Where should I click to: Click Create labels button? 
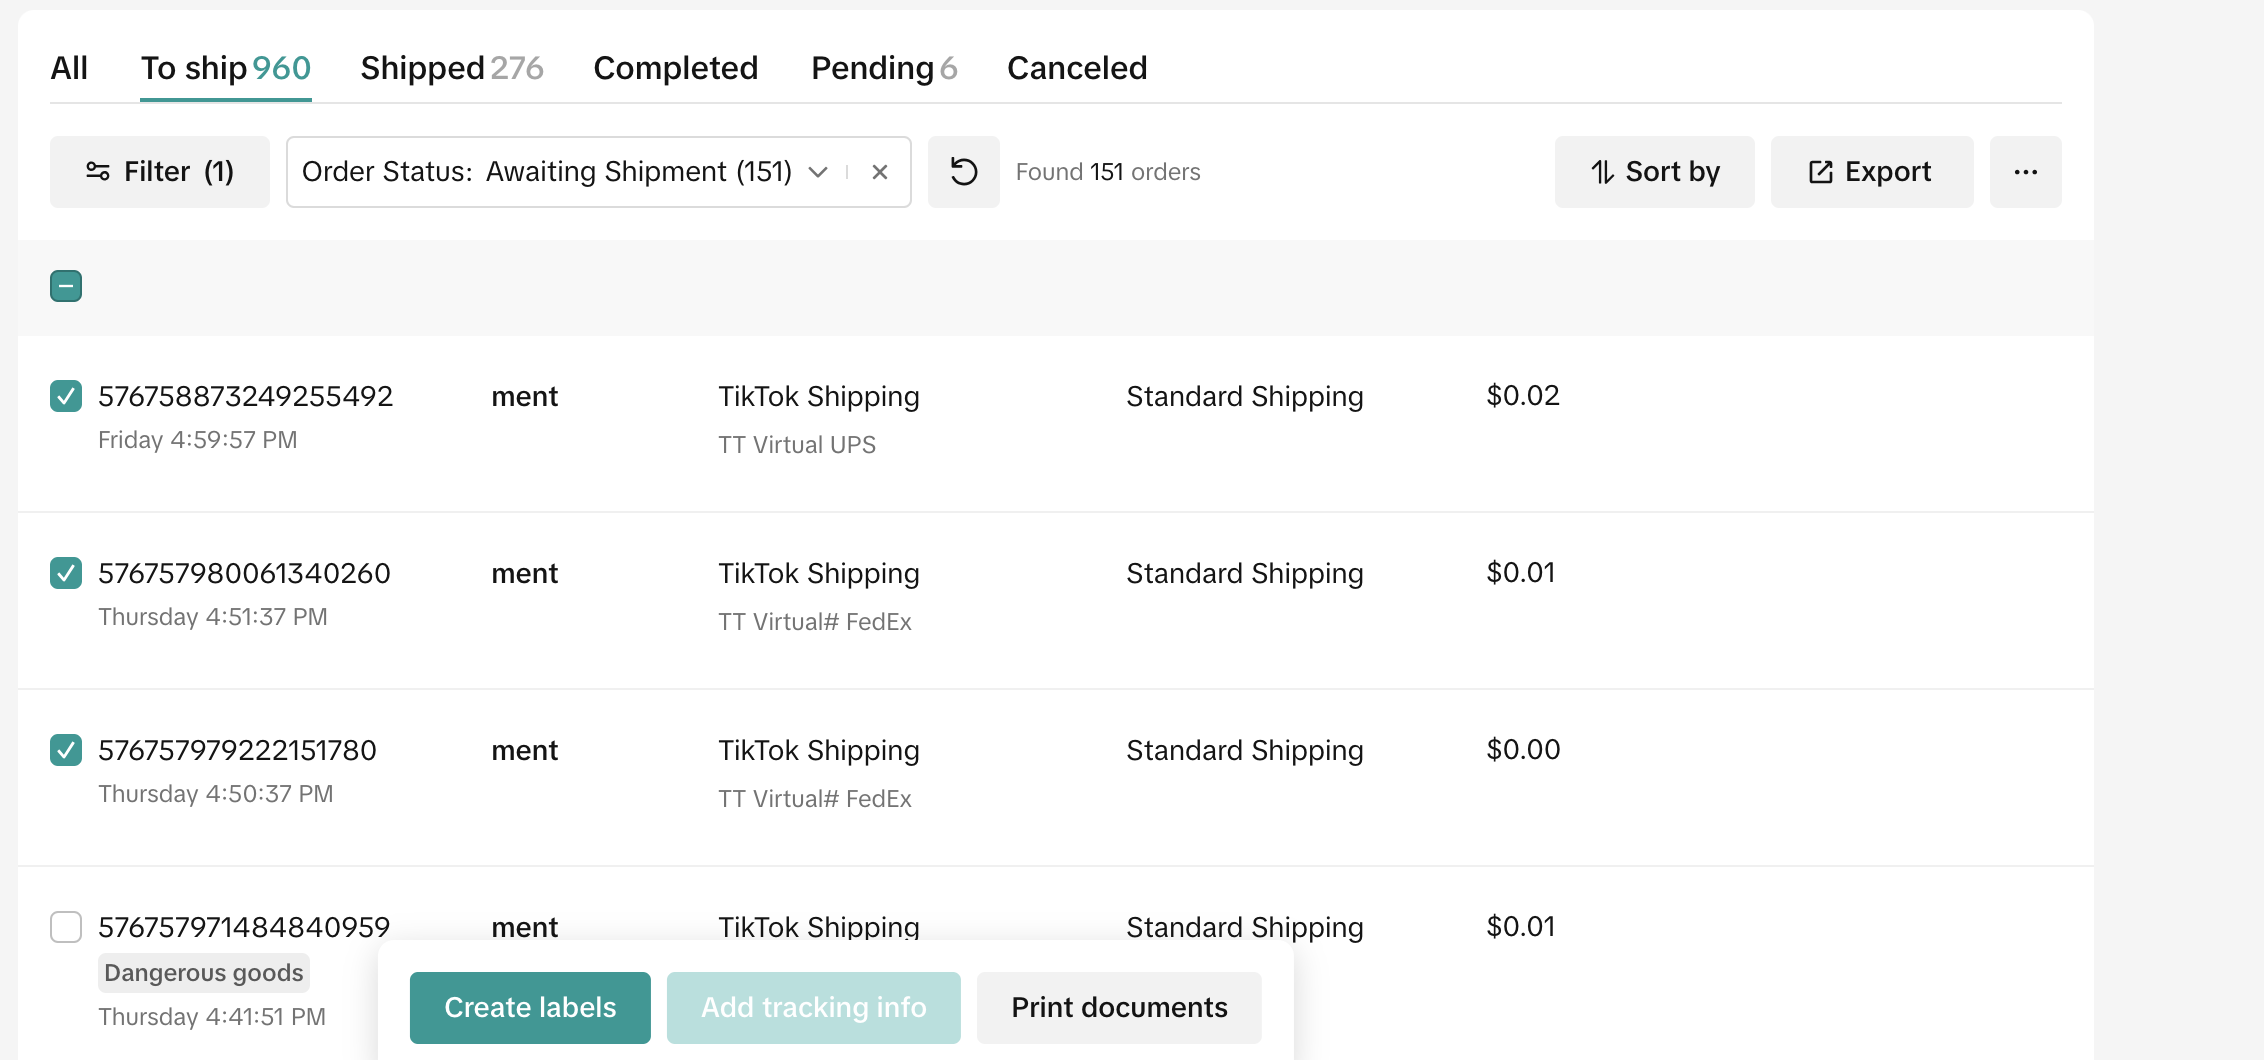coord(530,1007)
